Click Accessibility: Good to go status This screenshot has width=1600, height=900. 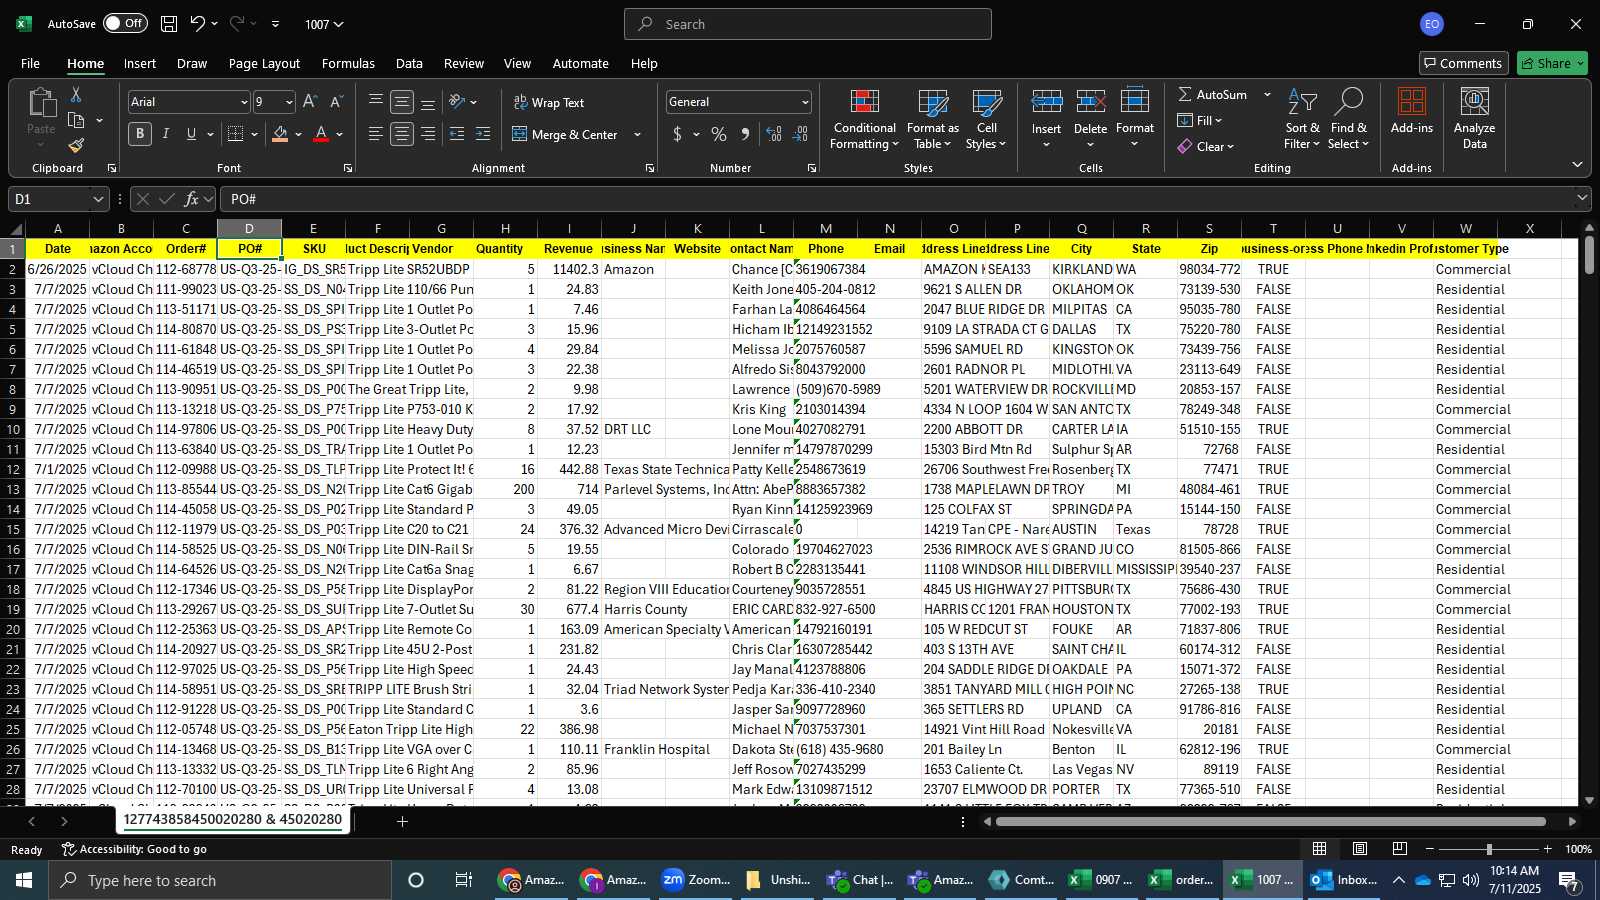point(134,849)
